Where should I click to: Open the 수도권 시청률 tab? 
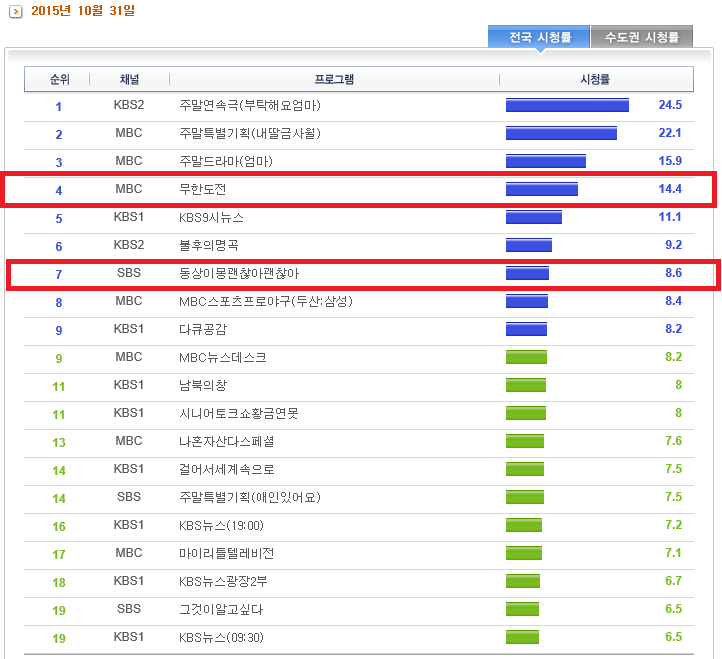[641, 37]
